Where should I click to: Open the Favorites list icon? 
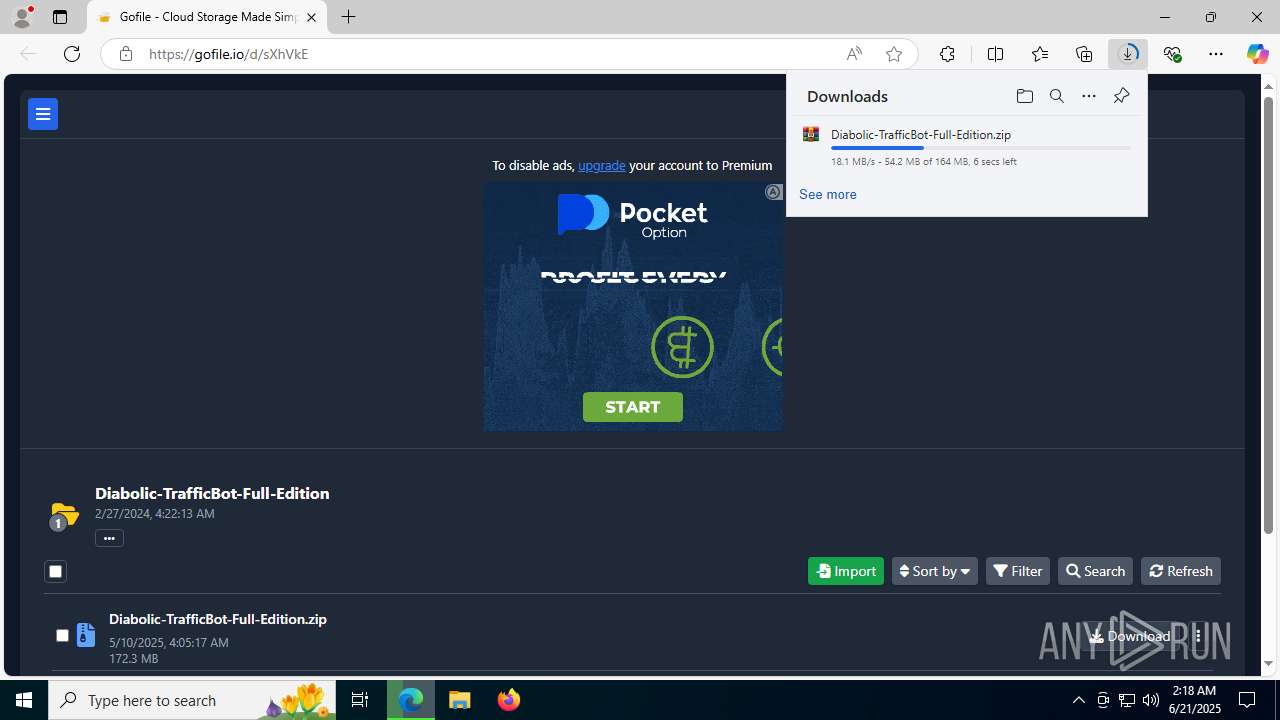(x=1040, y=54)
